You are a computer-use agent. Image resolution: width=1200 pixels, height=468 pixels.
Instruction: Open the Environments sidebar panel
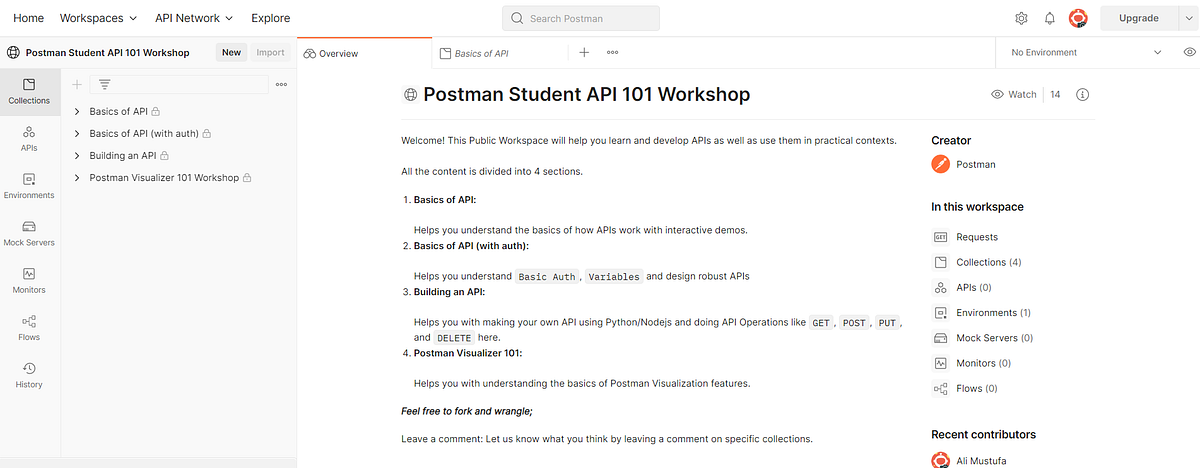(29, 186)
